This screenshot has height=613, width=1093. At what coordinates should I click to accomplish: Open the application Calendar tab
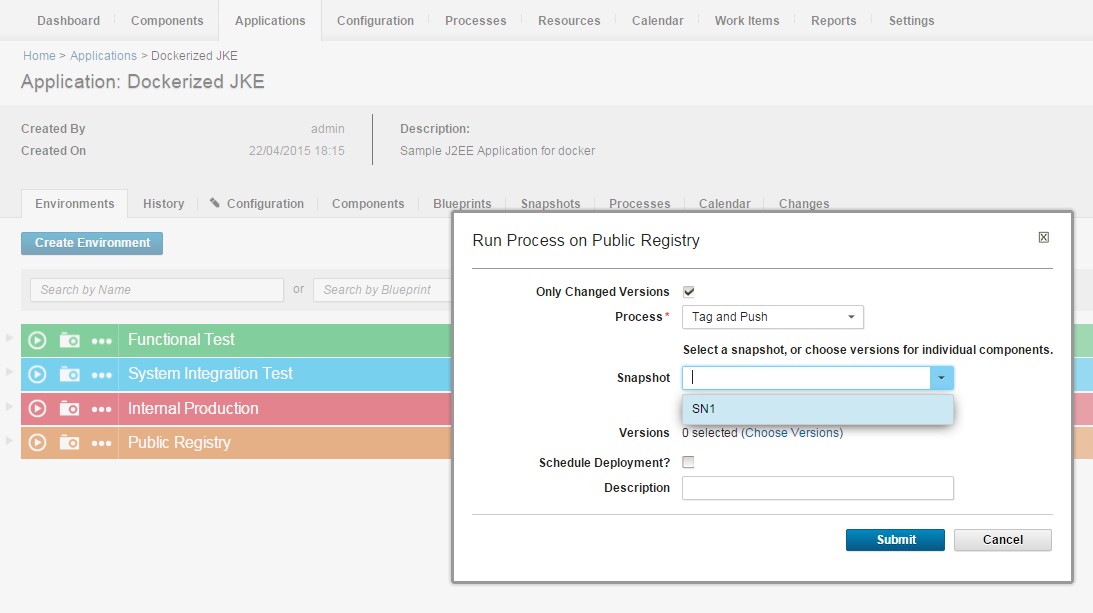[724, 204]
